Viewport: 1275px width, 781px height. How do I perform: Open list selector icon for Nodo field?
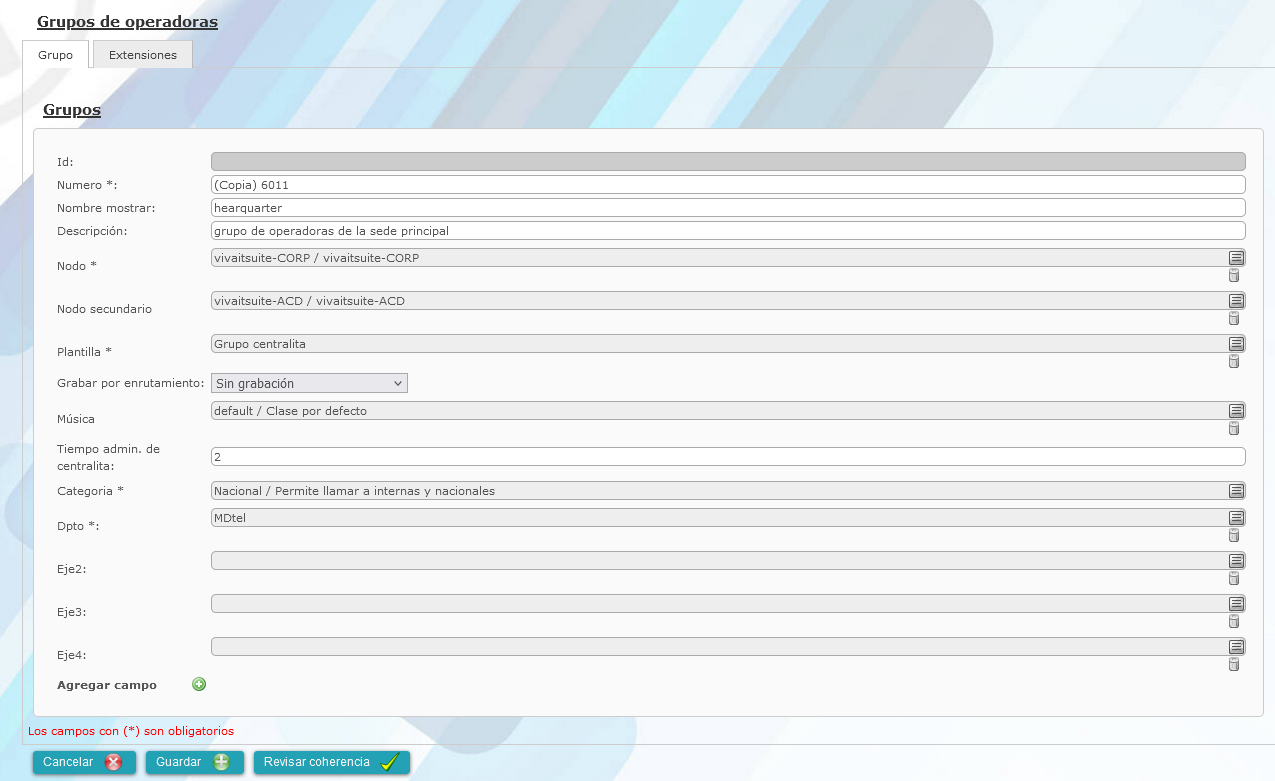1236,258
